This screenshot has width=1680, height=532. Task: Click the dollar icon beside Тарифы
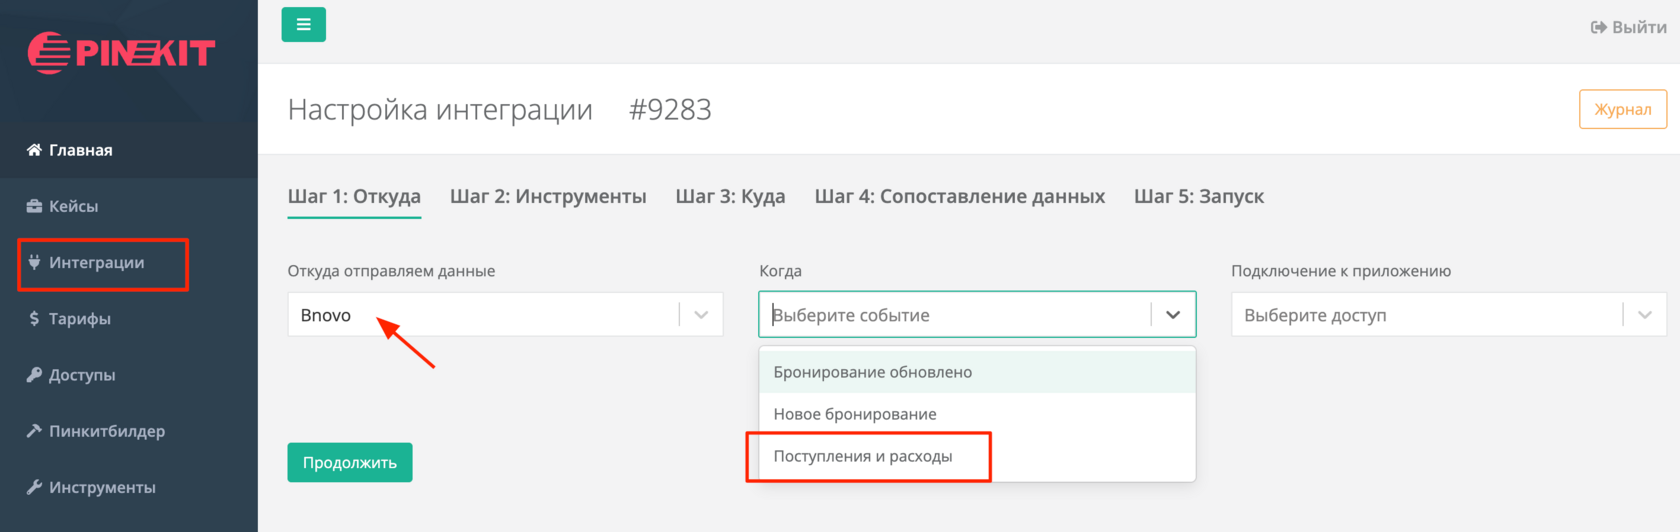coord(34,318)
